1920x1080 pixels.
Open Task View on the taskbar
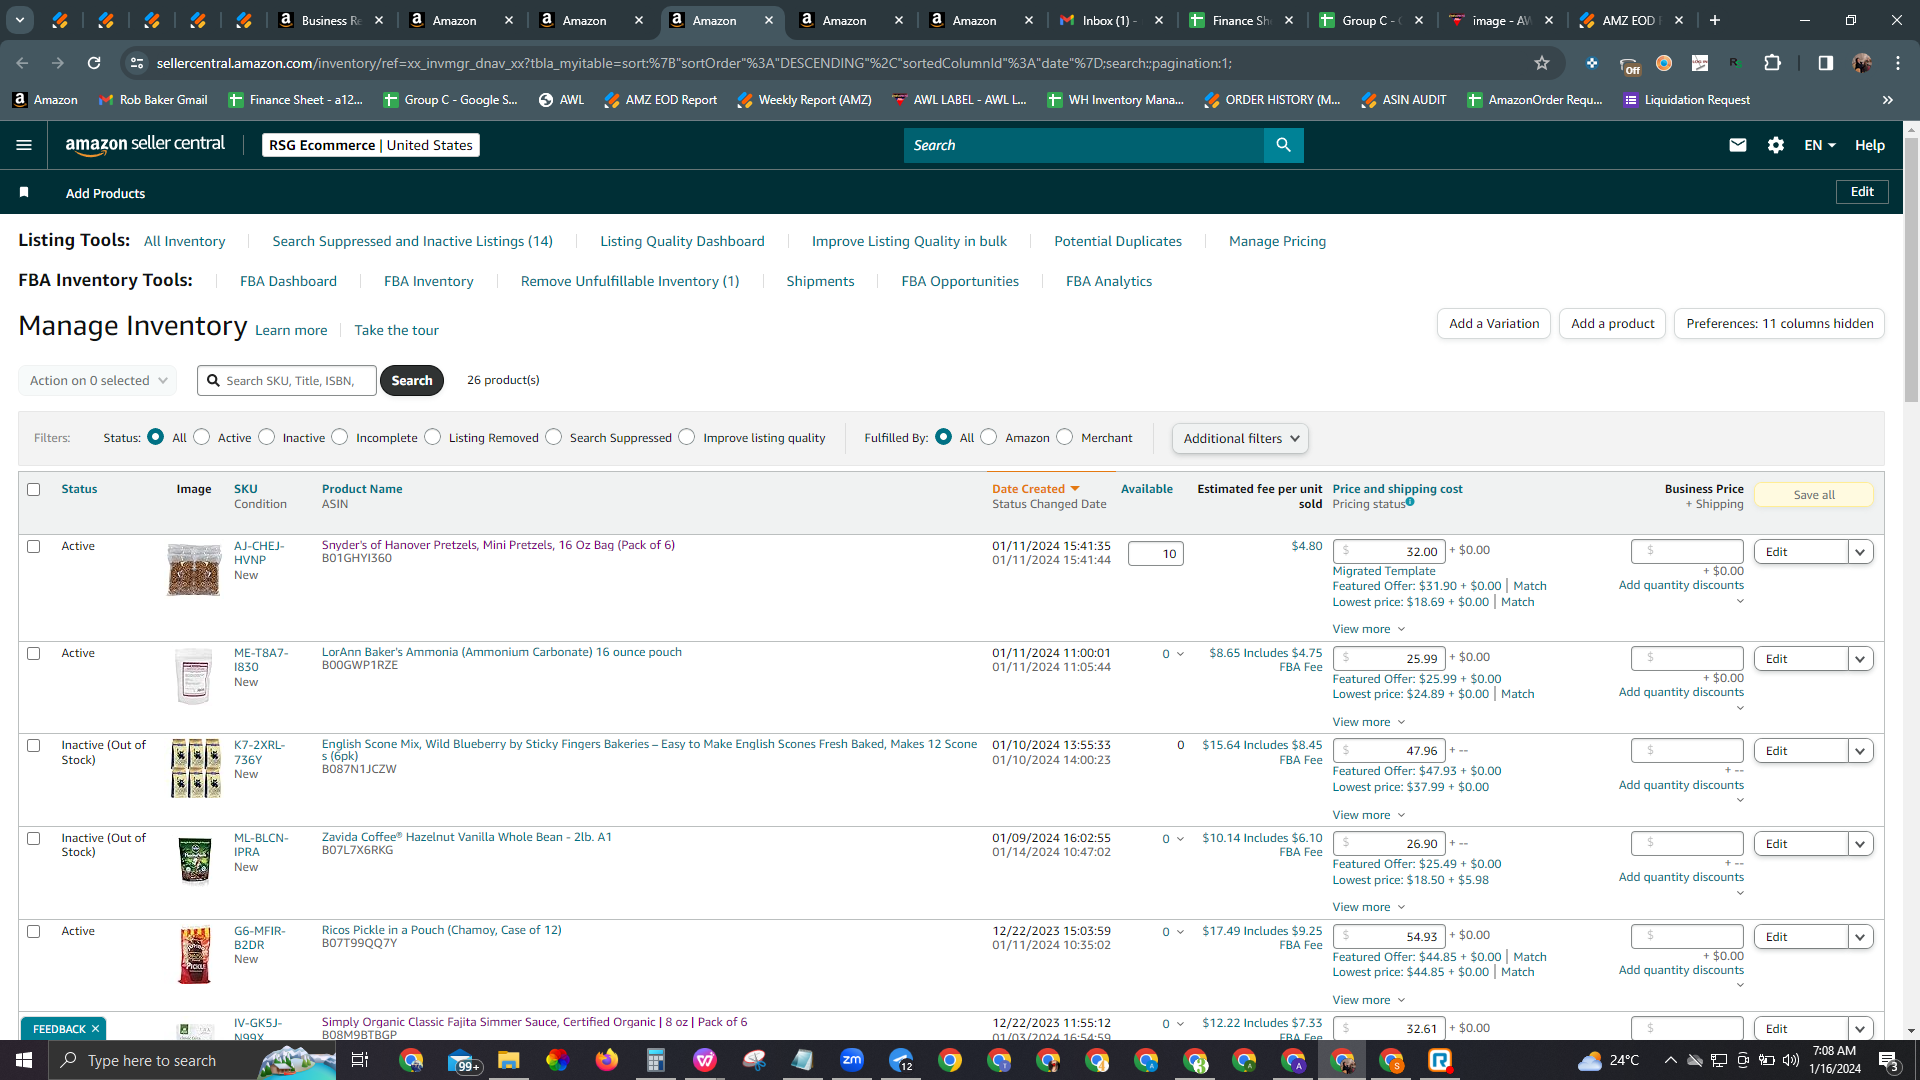[x=360, y=1060]
